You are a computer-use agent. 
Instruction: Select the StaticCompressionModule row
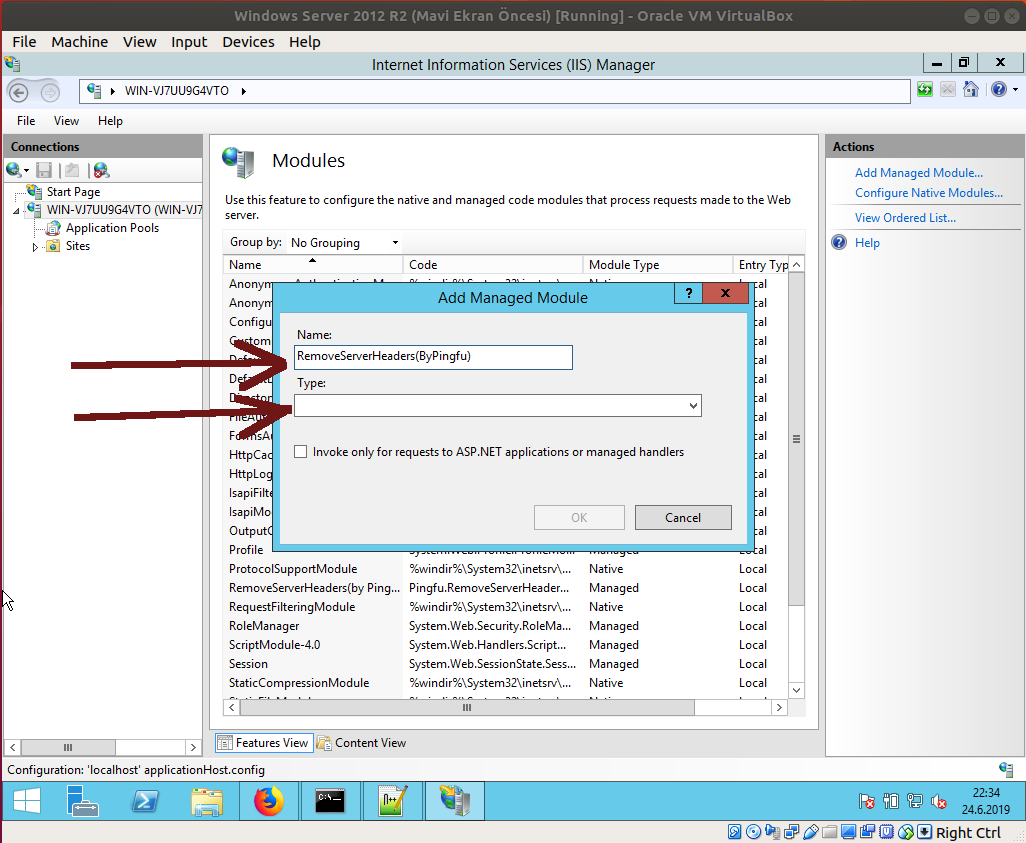click(x=506, y=683)
